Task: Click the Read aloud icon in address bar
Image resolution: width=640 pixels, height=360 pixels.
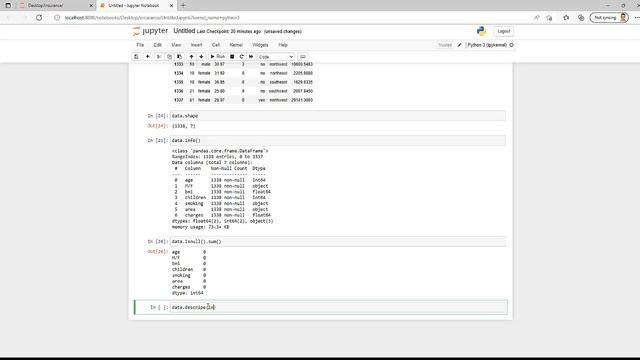Action: click(x=536, y=18)
